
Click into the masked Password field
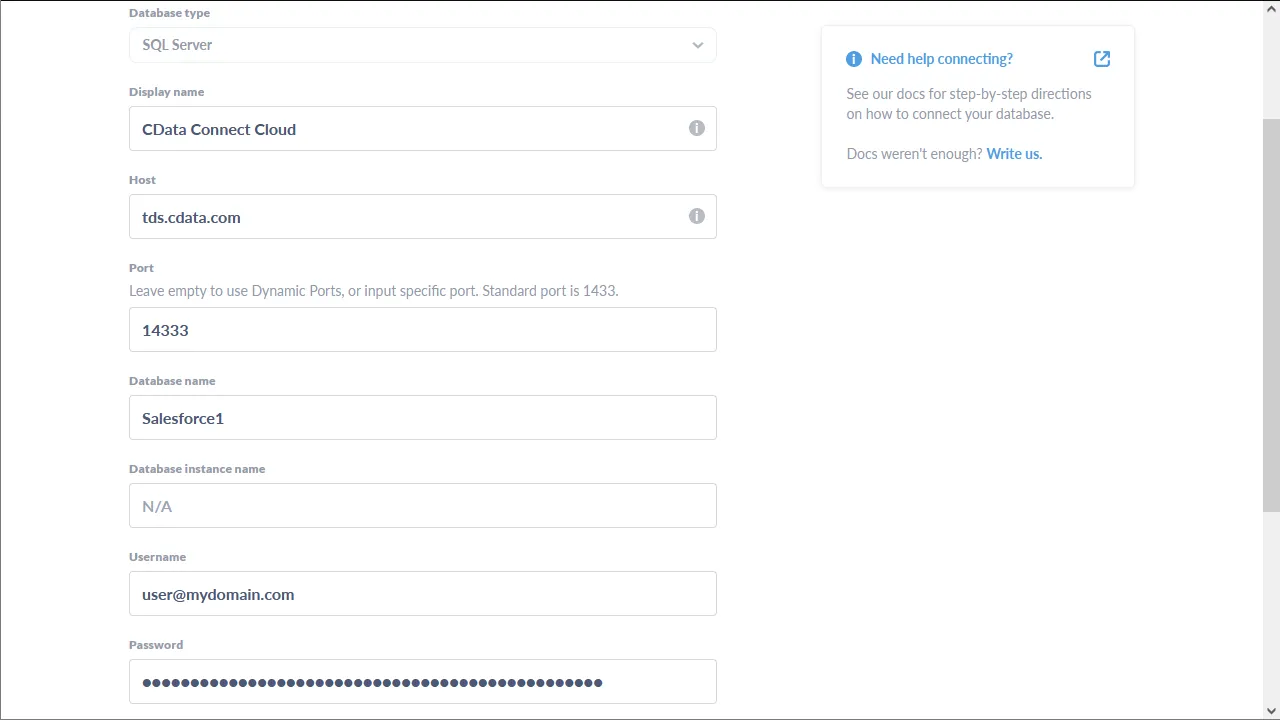click(422, 682)
